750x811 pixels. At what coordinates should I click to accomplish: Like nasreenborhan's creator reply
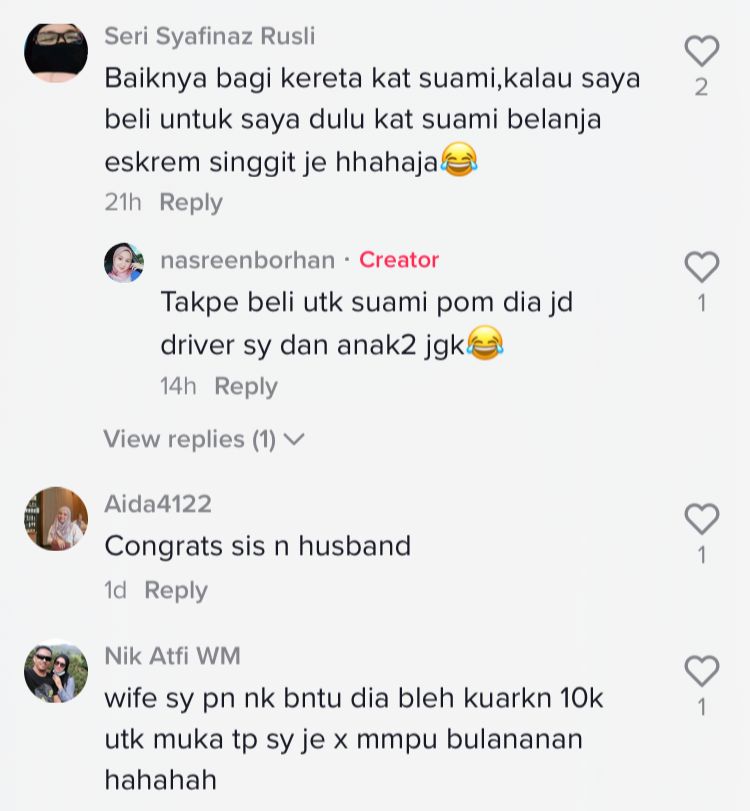[x=702, y=266]
